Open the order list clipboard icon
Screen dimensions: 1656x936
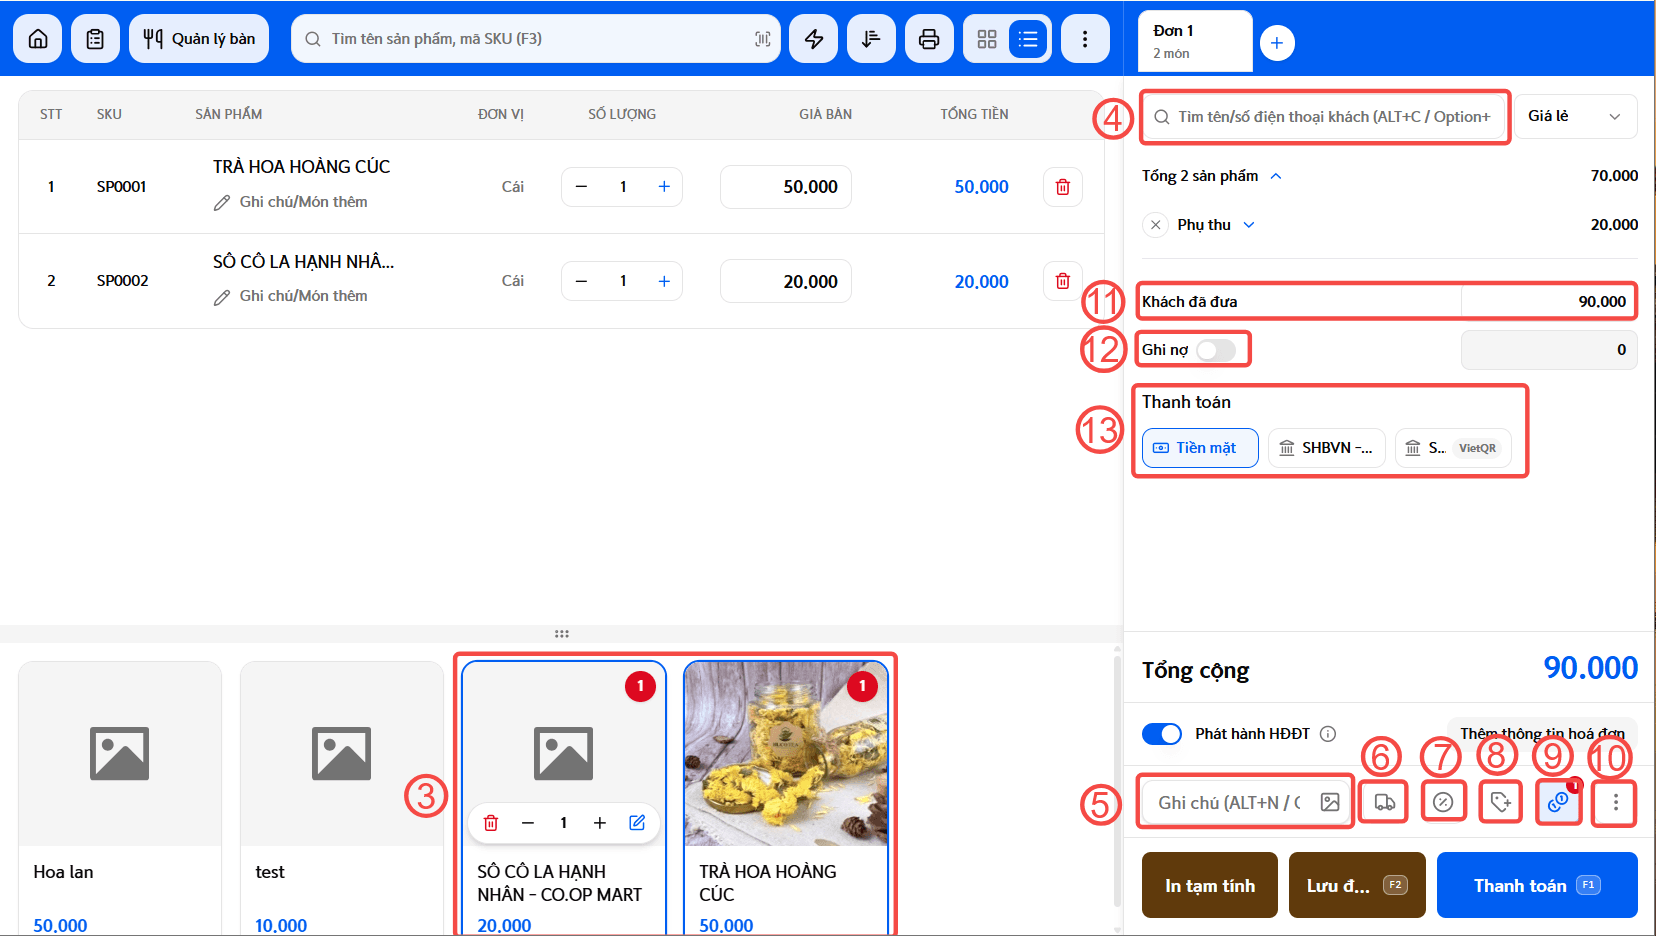tap(95, 39)
